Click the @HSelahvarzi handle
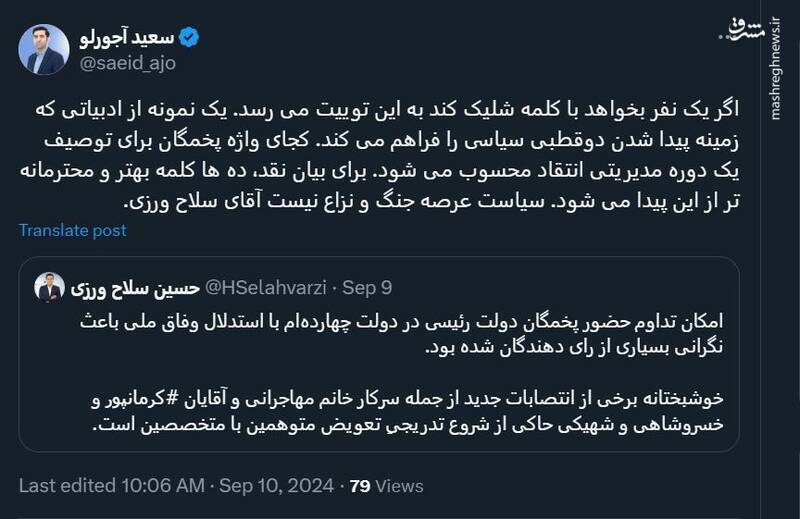Image resolution: width=800 pixels, height=519 pixels. point(264,288)
